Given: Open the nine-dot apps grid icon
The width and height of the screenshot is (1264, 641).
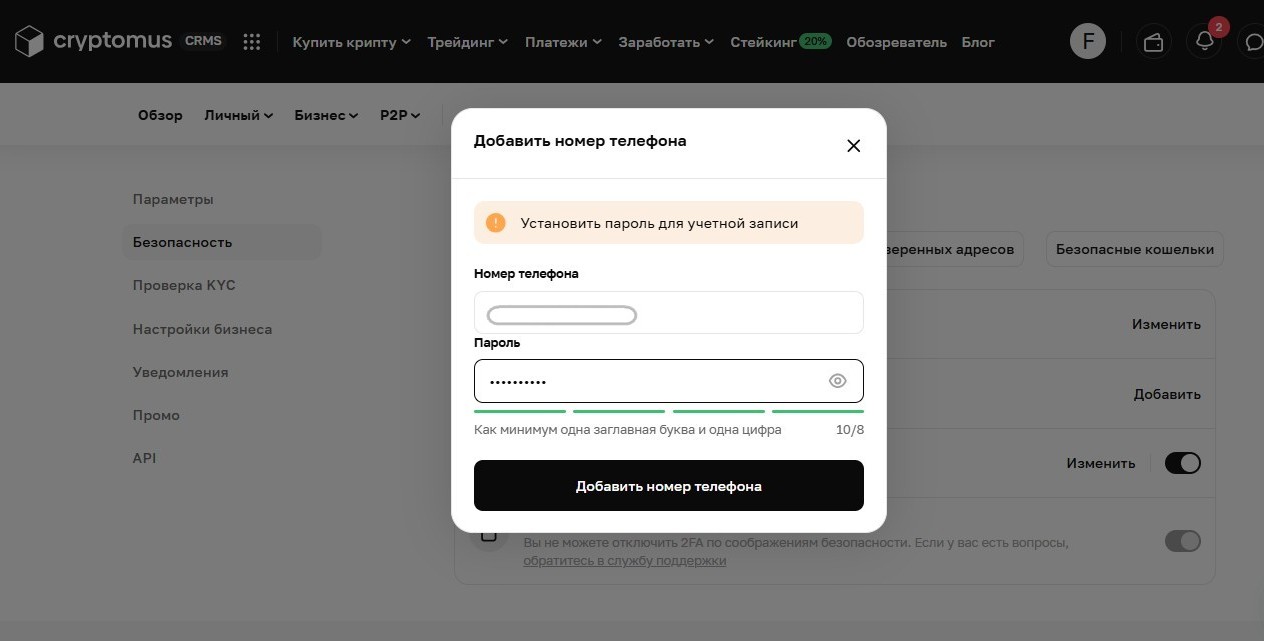Looking at the screenshot, I should point(252,42).
